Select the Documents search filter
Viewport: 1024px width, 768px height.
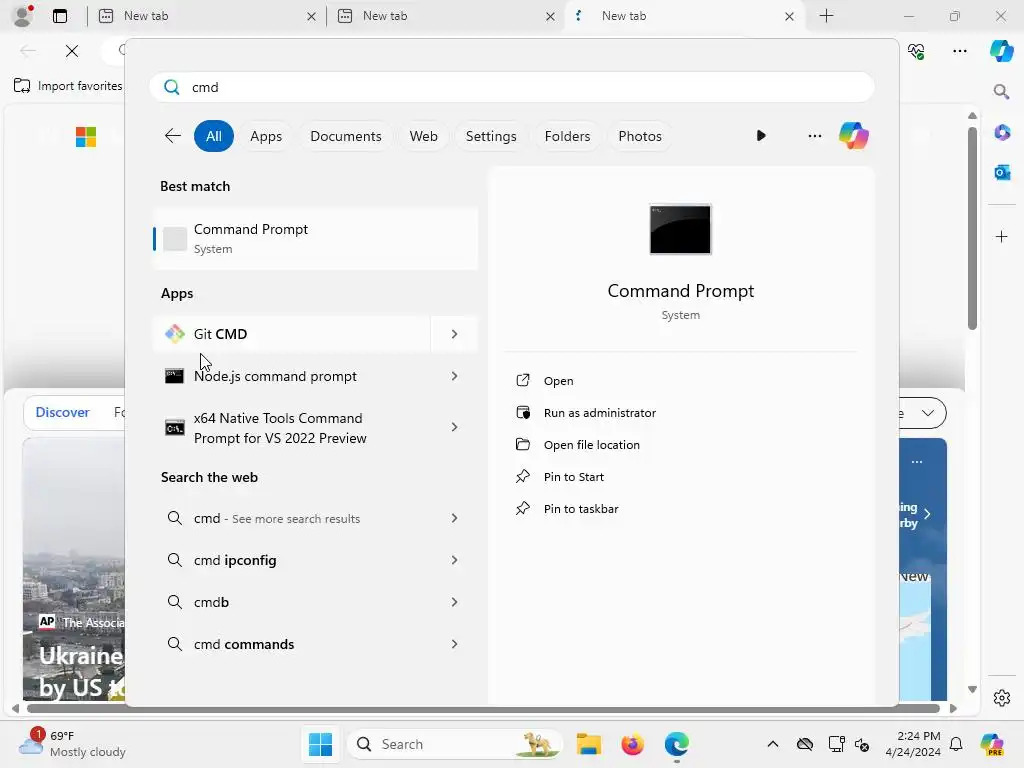click(345, 136)
